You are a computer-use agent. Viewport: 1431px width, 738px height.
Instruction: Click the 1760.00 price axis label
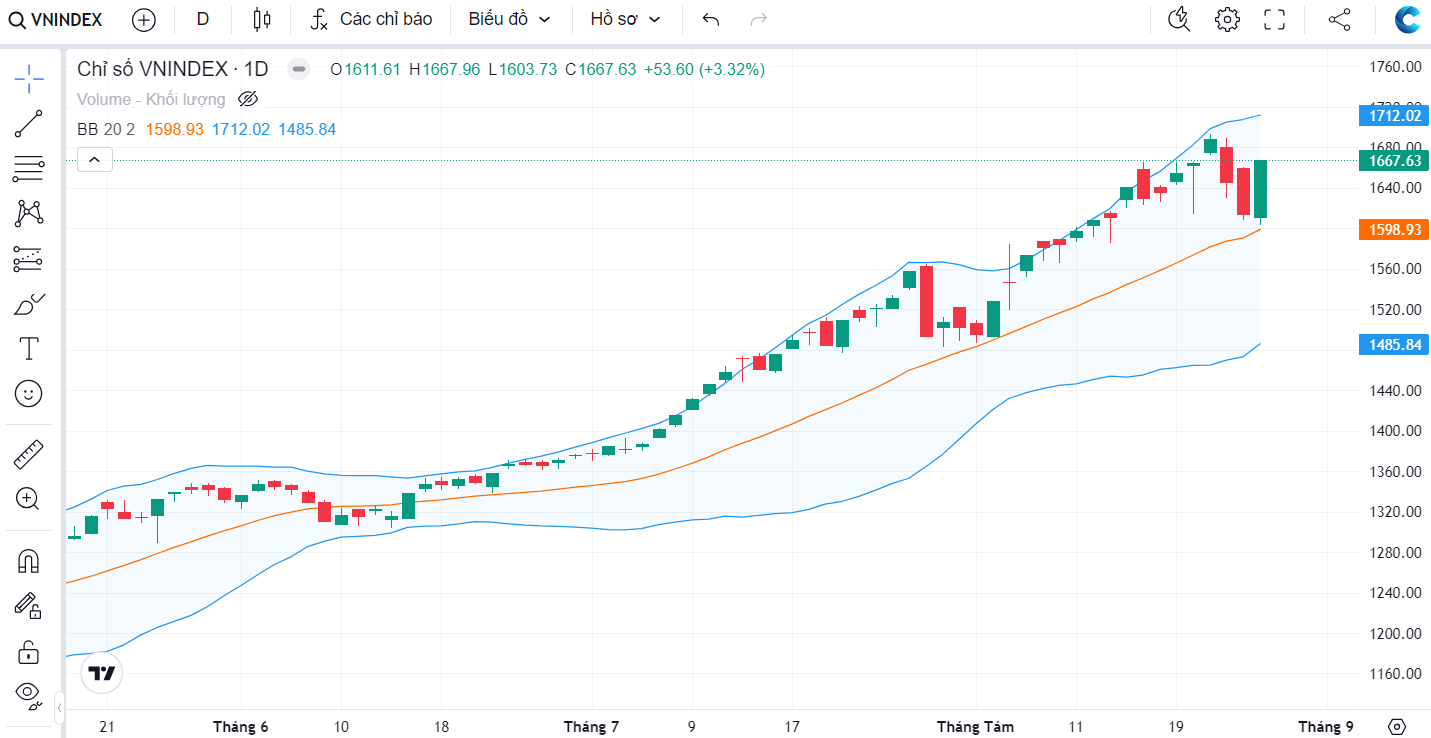(1397, 67)
